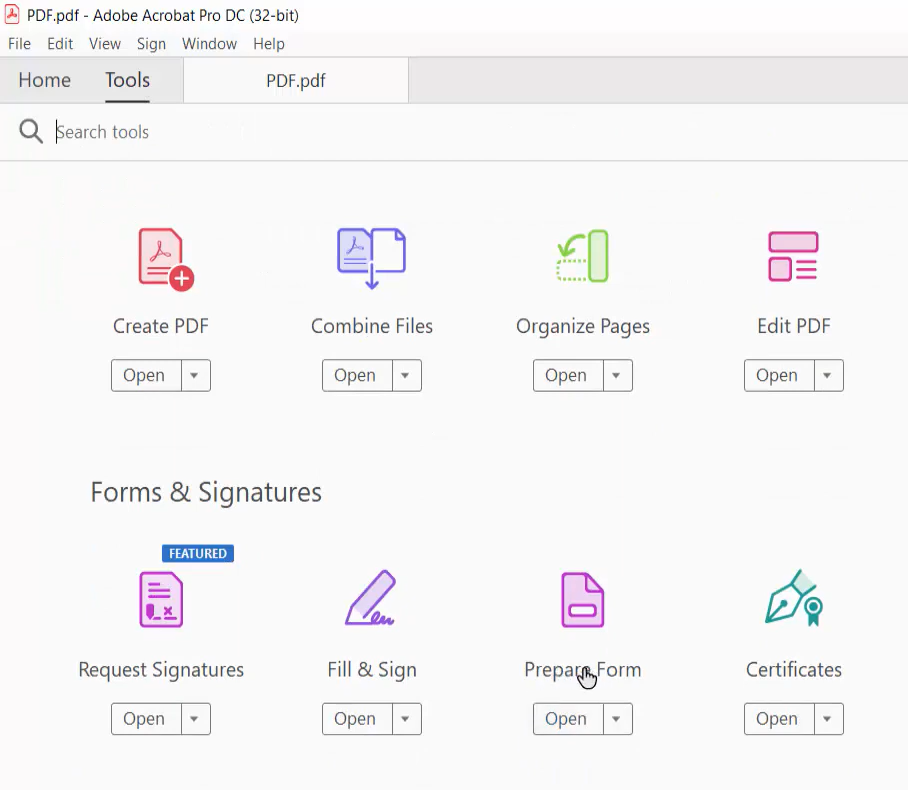Click the search magnifier icon
The height and width of the screenshot is (790, 908).
click(31, 131)
